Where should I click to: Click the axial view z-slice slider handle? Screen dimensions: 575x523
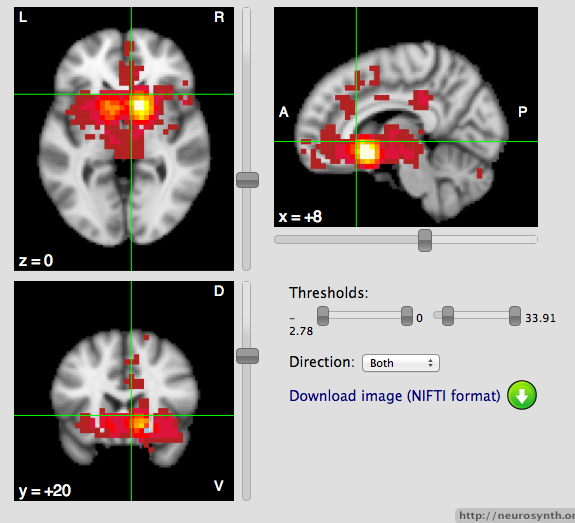248,180
